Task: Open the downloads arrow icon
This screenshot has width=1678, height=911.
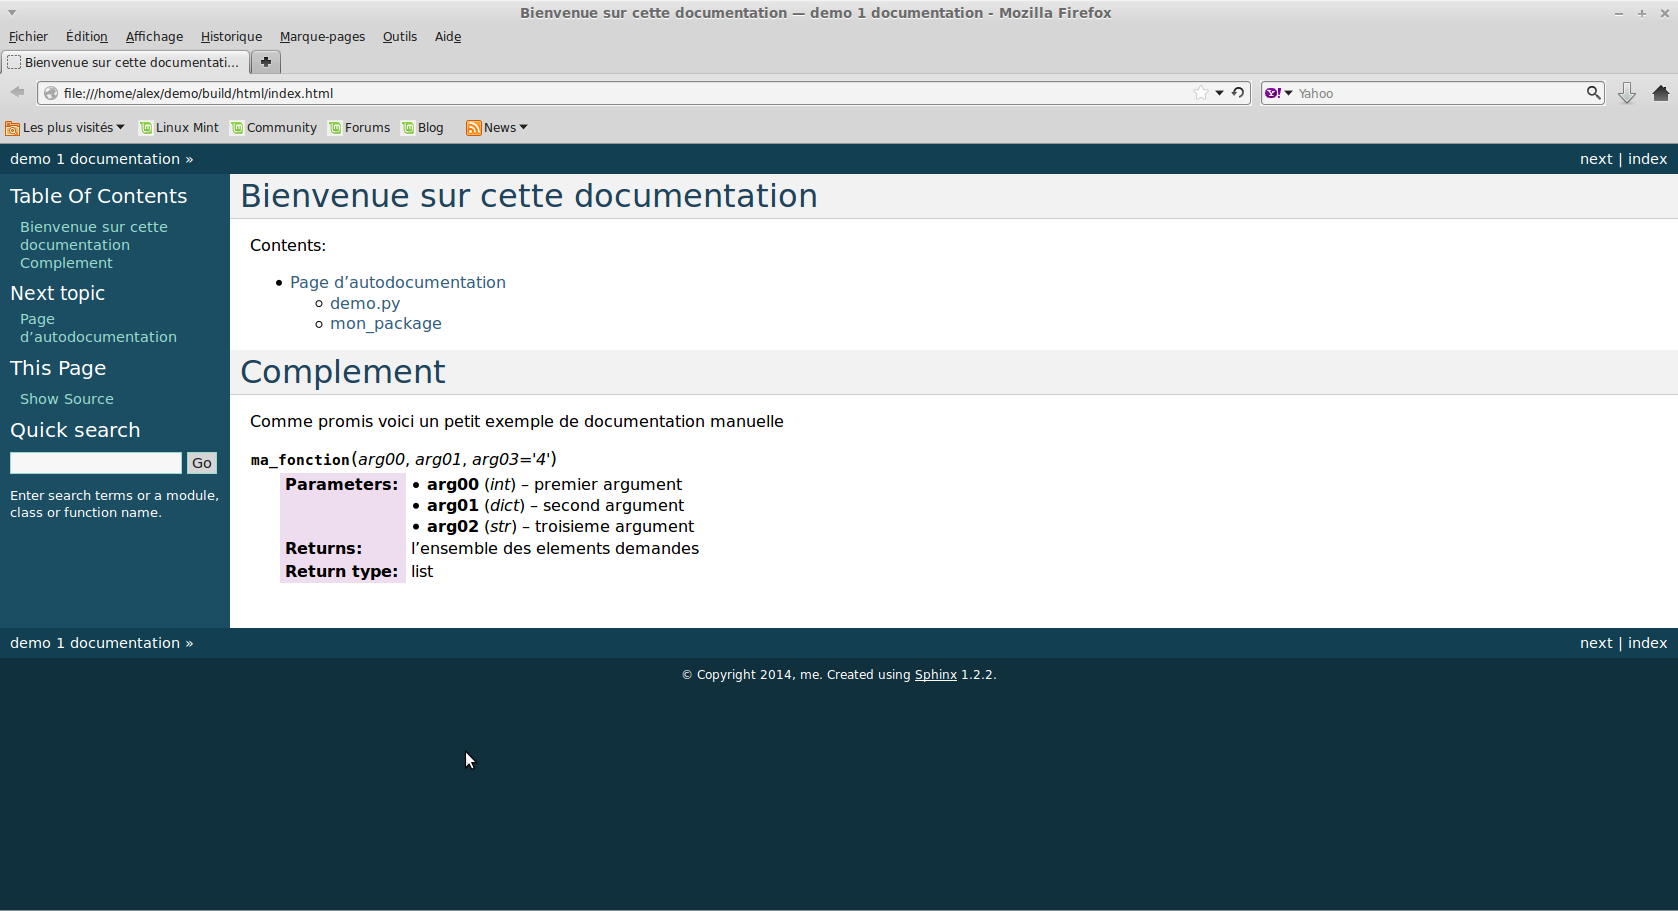Action: [x=1627, y=93]
